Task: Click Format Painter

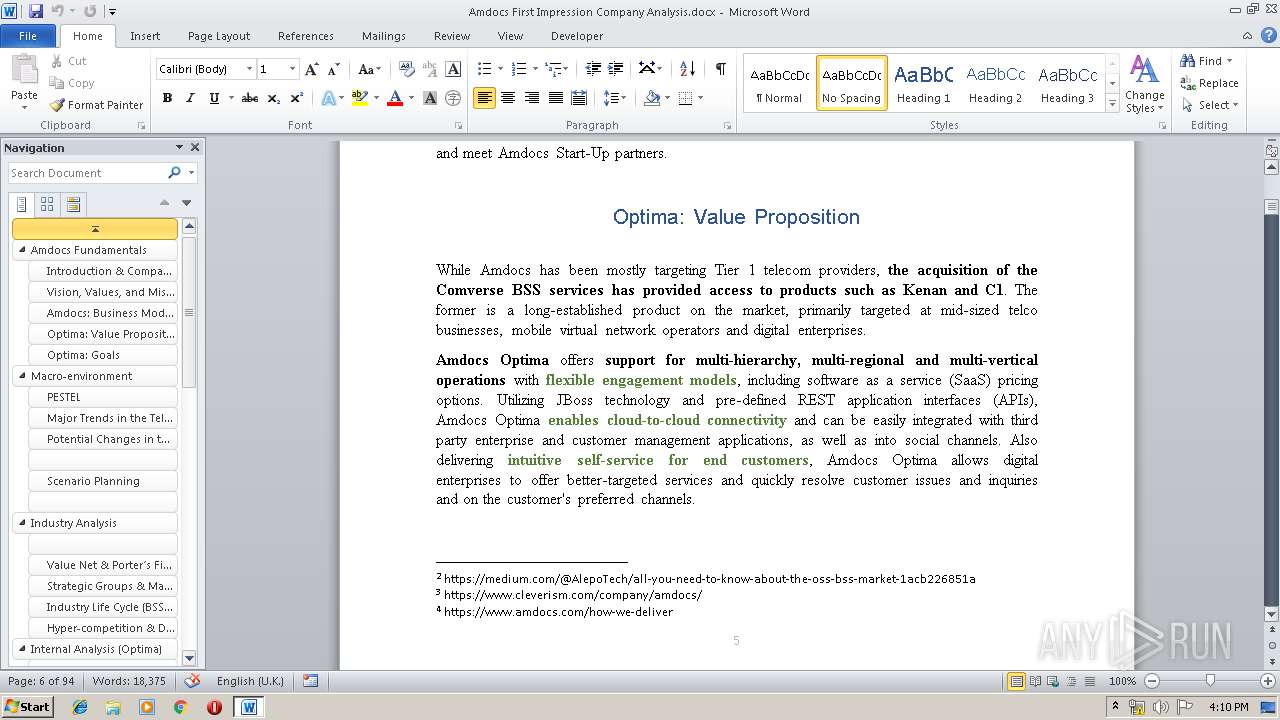Action: coord(97,105)
